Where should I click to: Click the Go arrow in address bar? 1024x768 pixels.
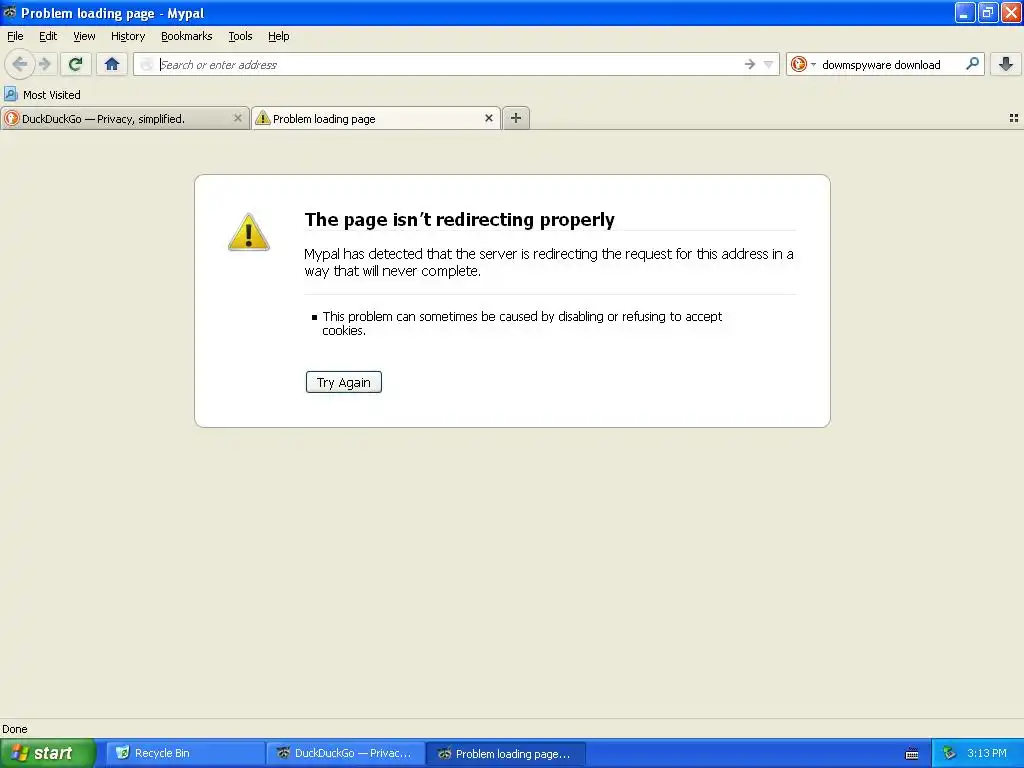[x=750, y=64]
